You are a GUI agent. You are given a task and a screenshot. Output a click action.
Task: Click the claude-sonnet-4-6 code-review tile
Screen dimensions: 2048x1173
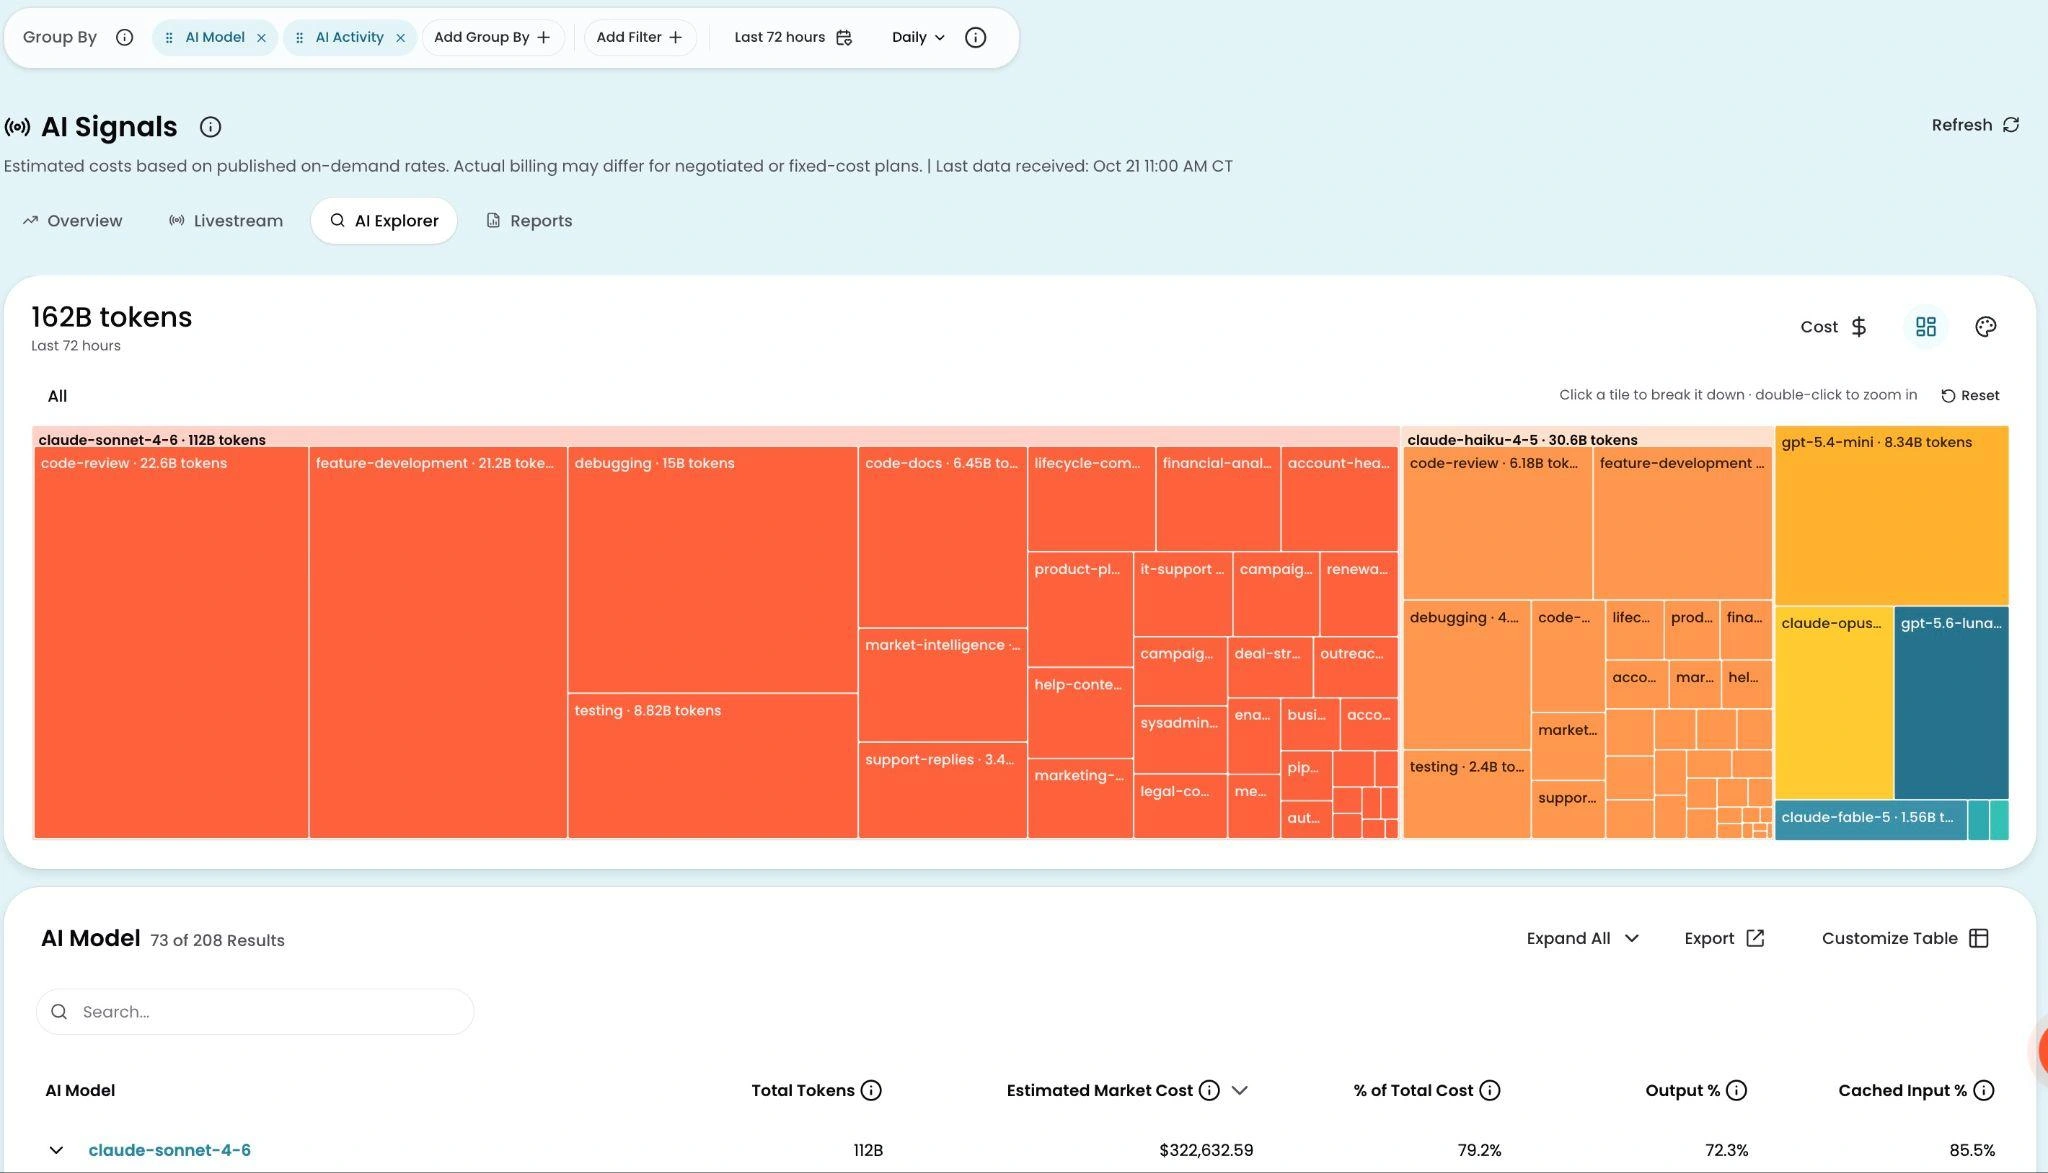171,642
